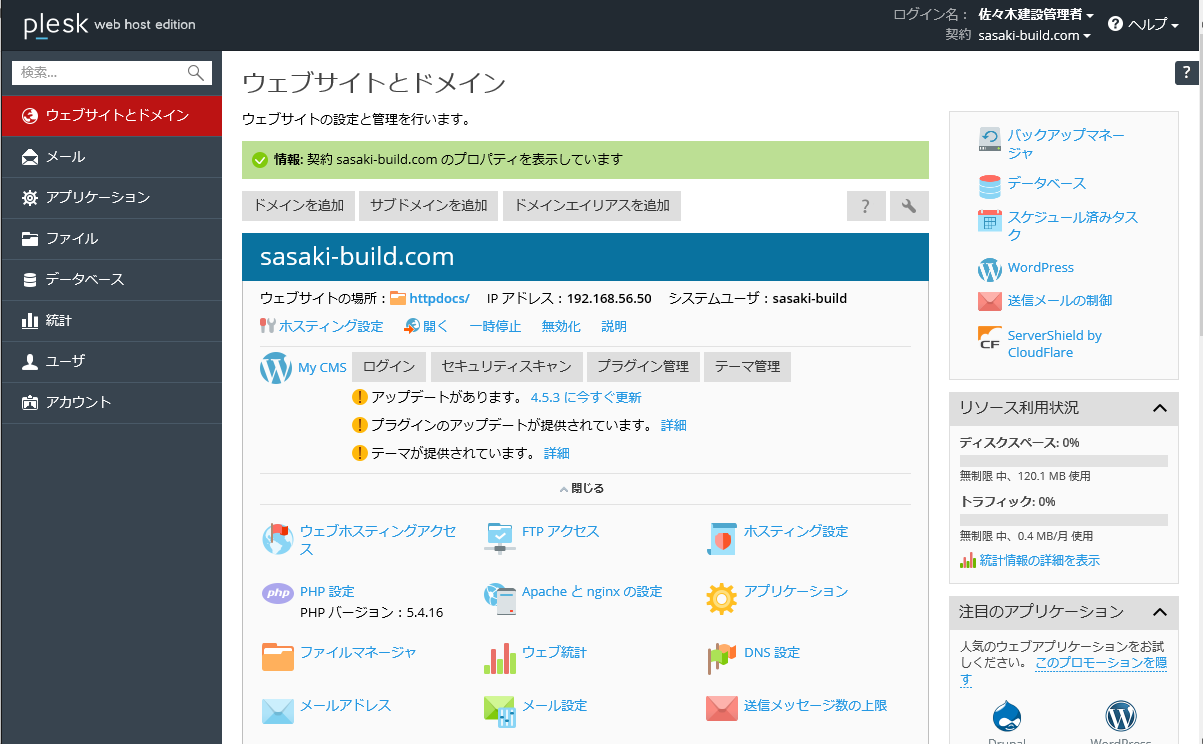Click the ドメインを追加 button
The height and width of the screenshot is (744, 1203).
coord(298,205)
